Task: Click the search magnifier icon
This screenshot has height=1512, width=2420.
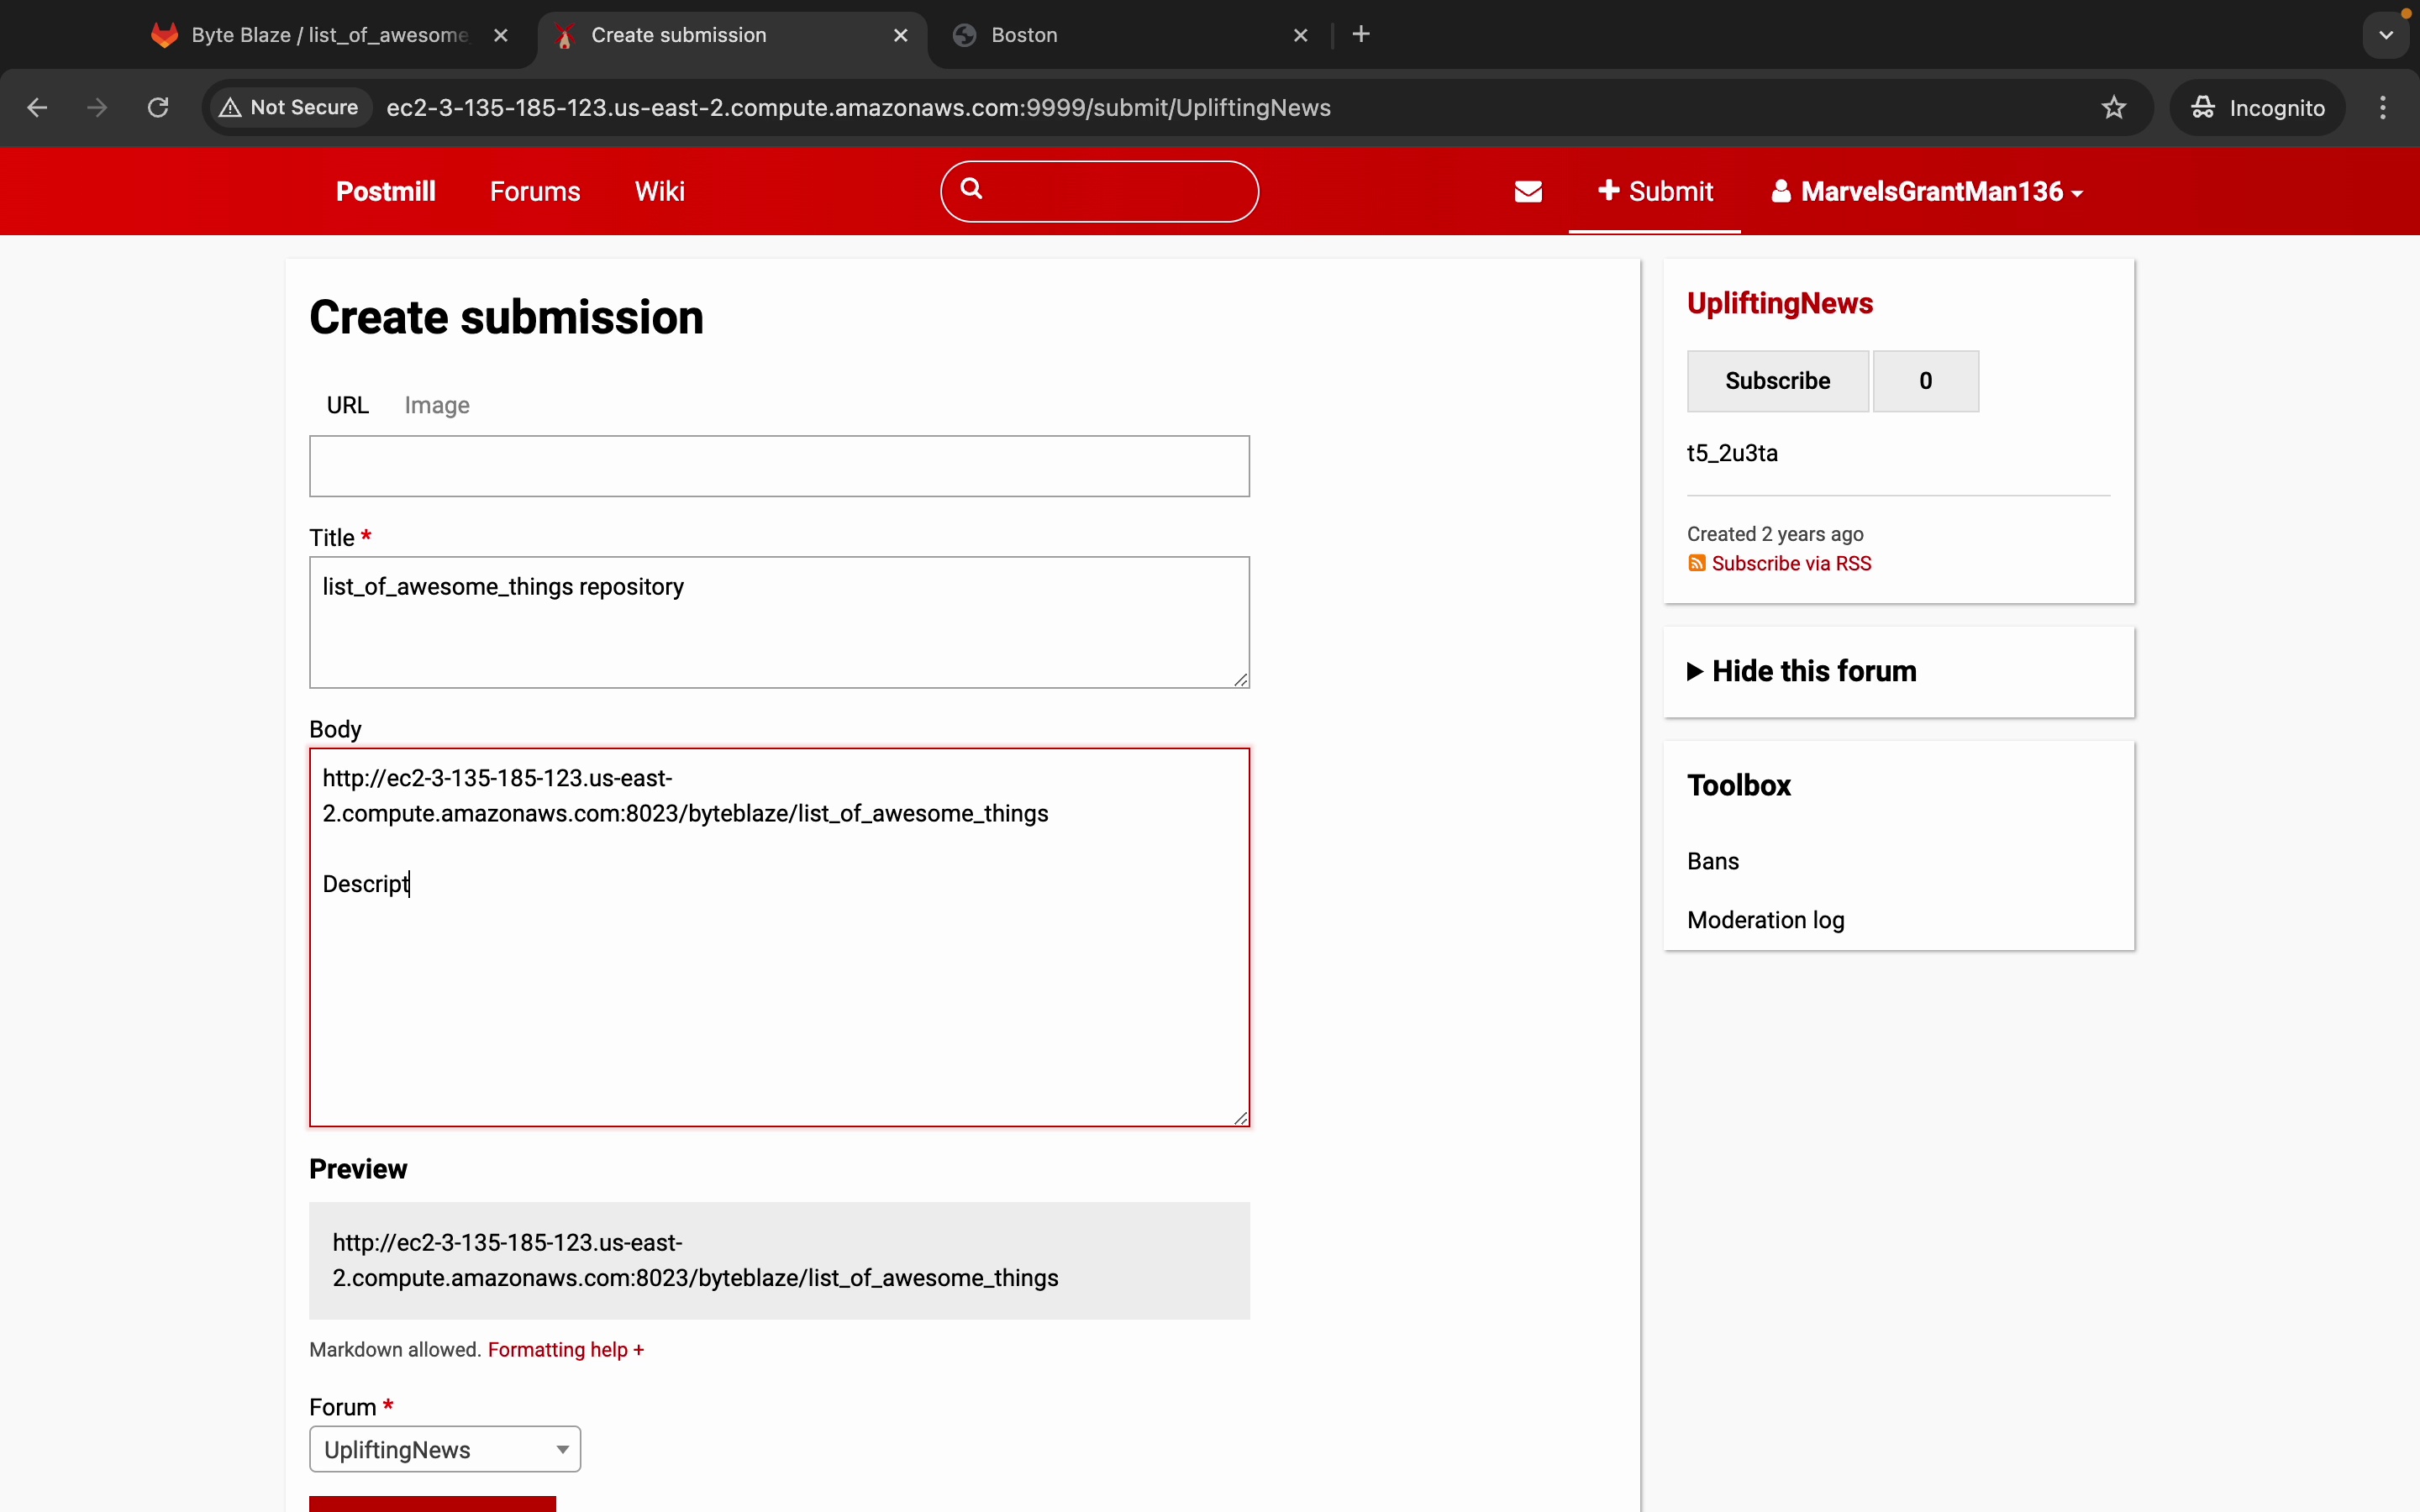Action: tap(971, 188)
